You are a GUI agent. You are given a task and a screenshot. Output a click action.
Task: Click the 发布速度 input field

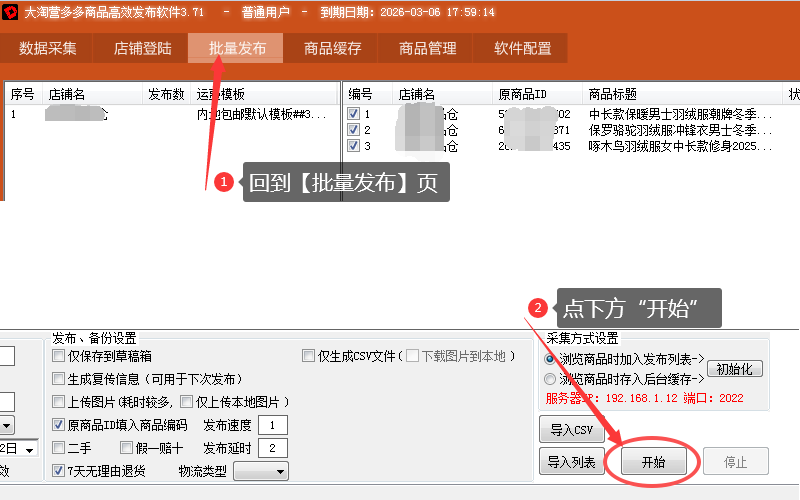(x=272, y=425)
